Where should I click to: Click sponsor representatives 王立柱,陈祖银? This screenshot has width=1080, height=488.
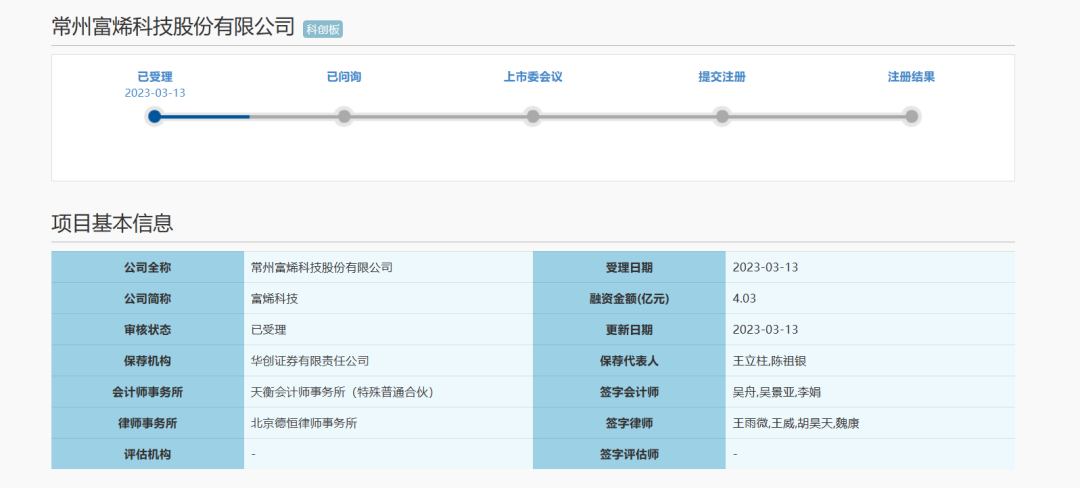click(770, 360)
